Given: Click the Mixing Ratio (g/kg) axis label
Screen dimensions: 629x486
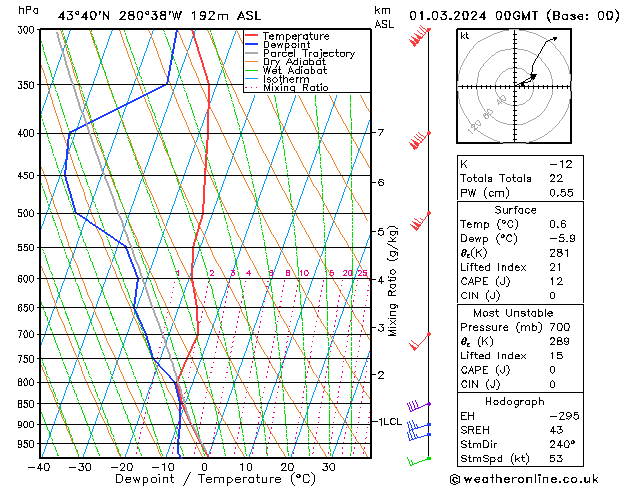Looking at the screenshot, I should (392, 281).
